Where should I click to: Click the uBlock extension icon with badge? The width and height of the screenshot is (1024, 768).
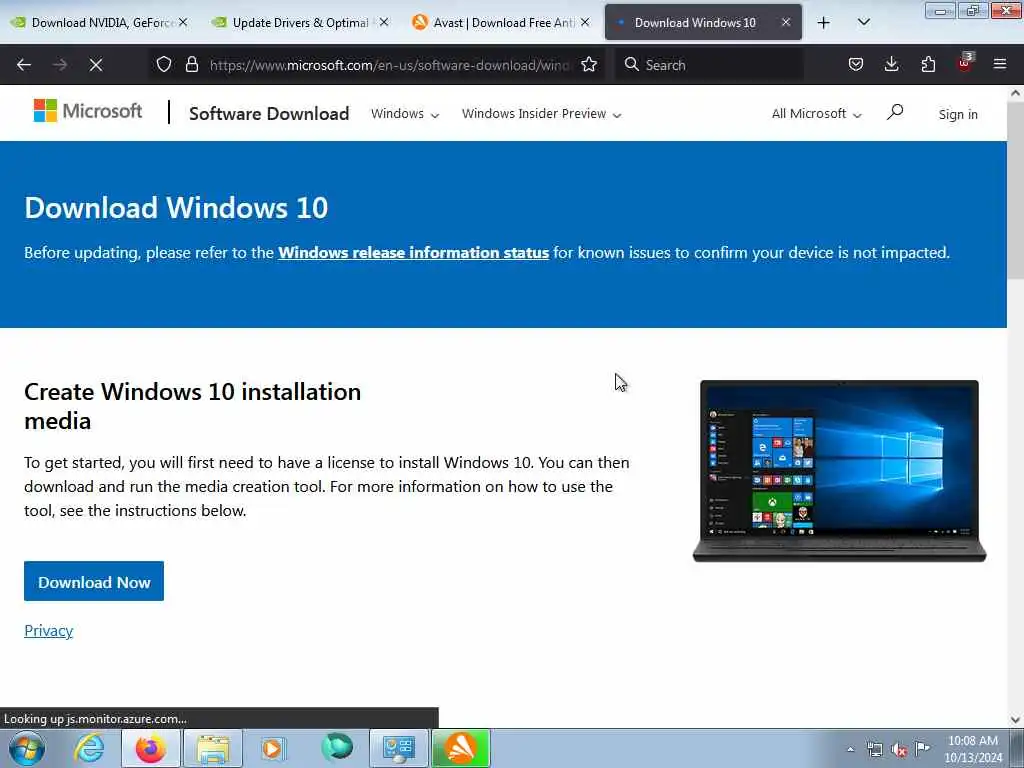coord(965,63)
